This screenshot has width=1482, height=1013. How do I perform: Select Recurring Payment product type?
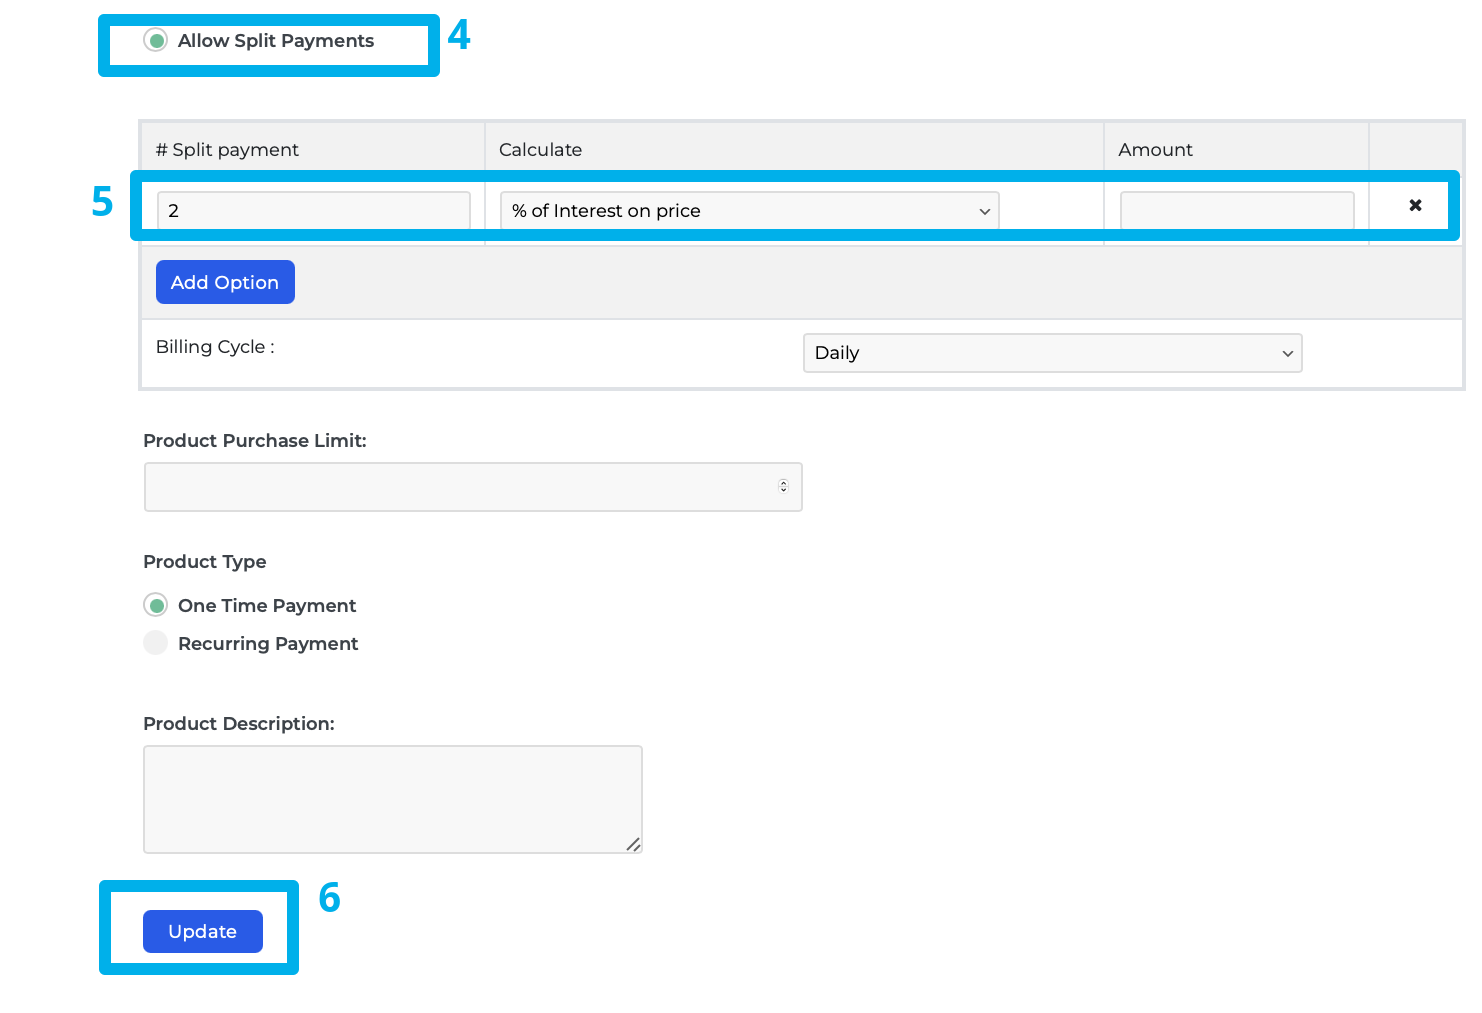click(156, 643)
